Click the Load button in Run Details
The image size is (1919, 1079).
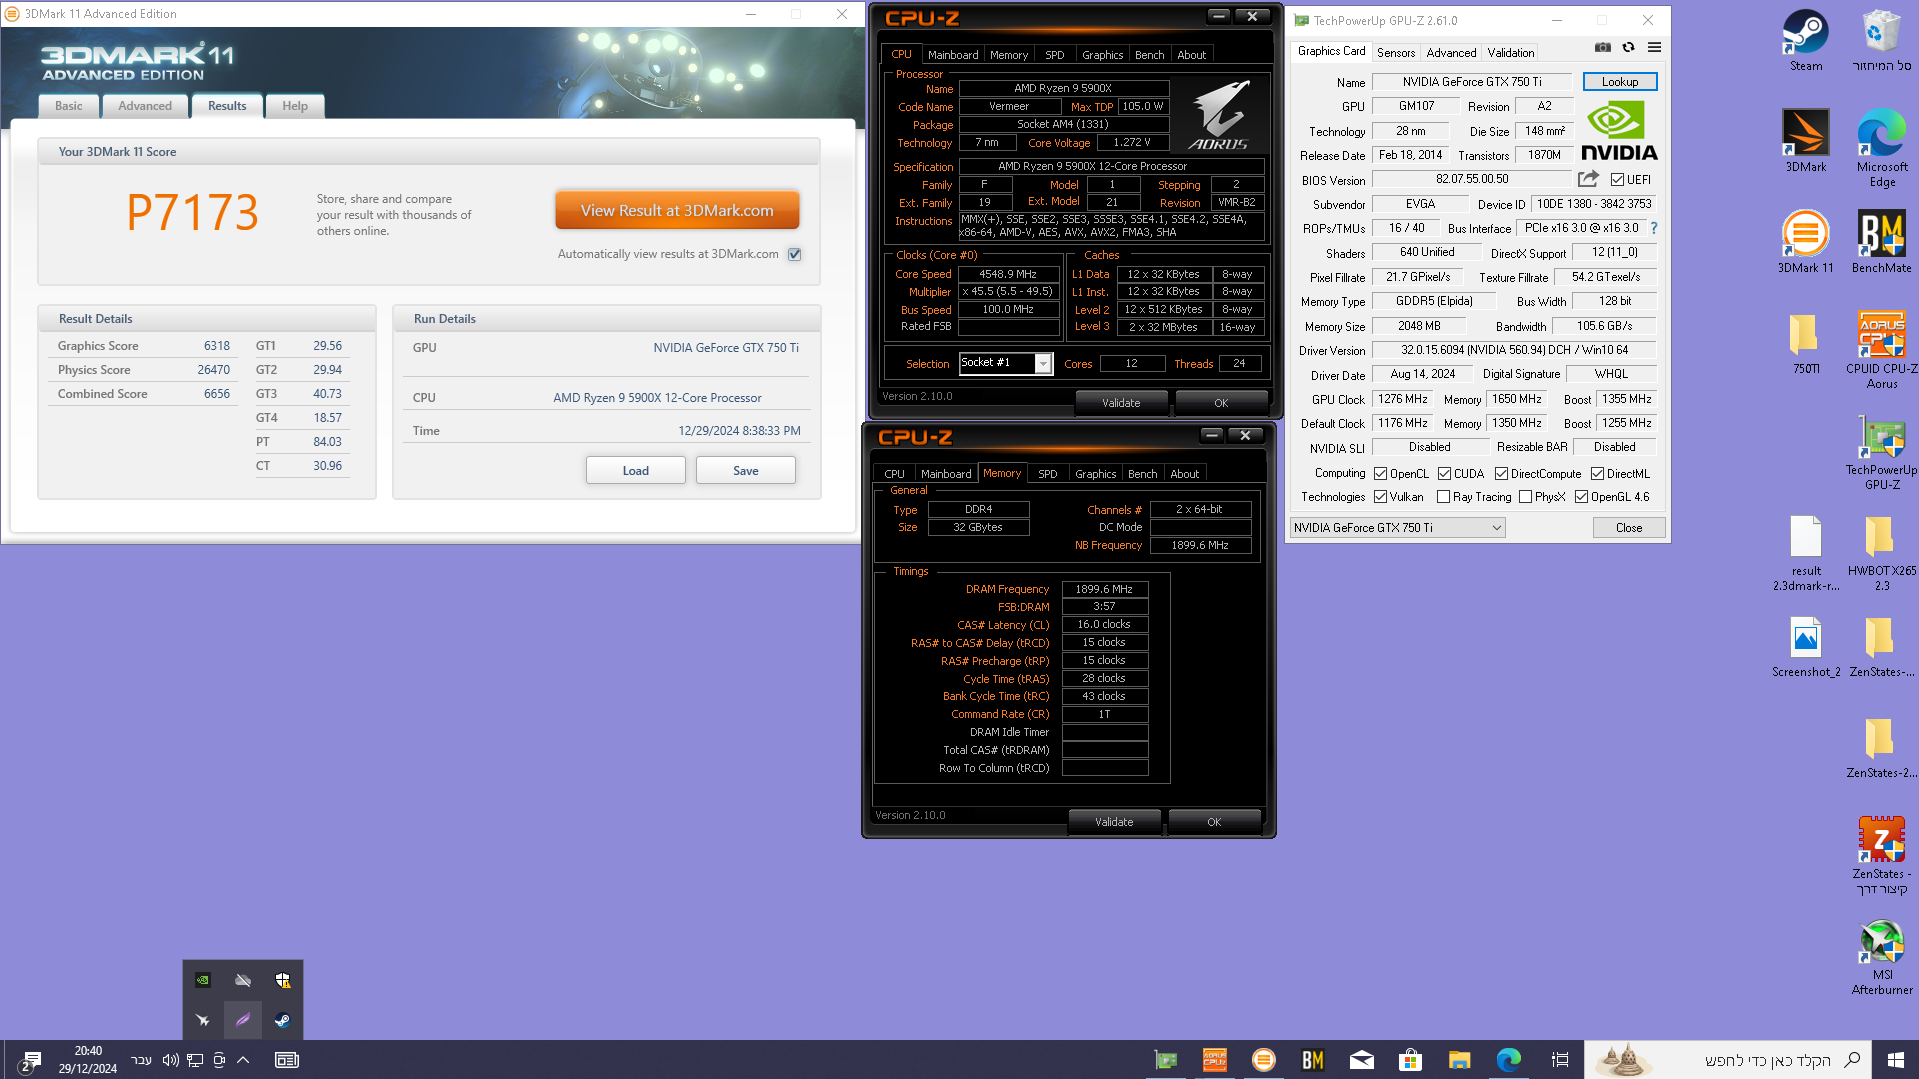[636, 471]
